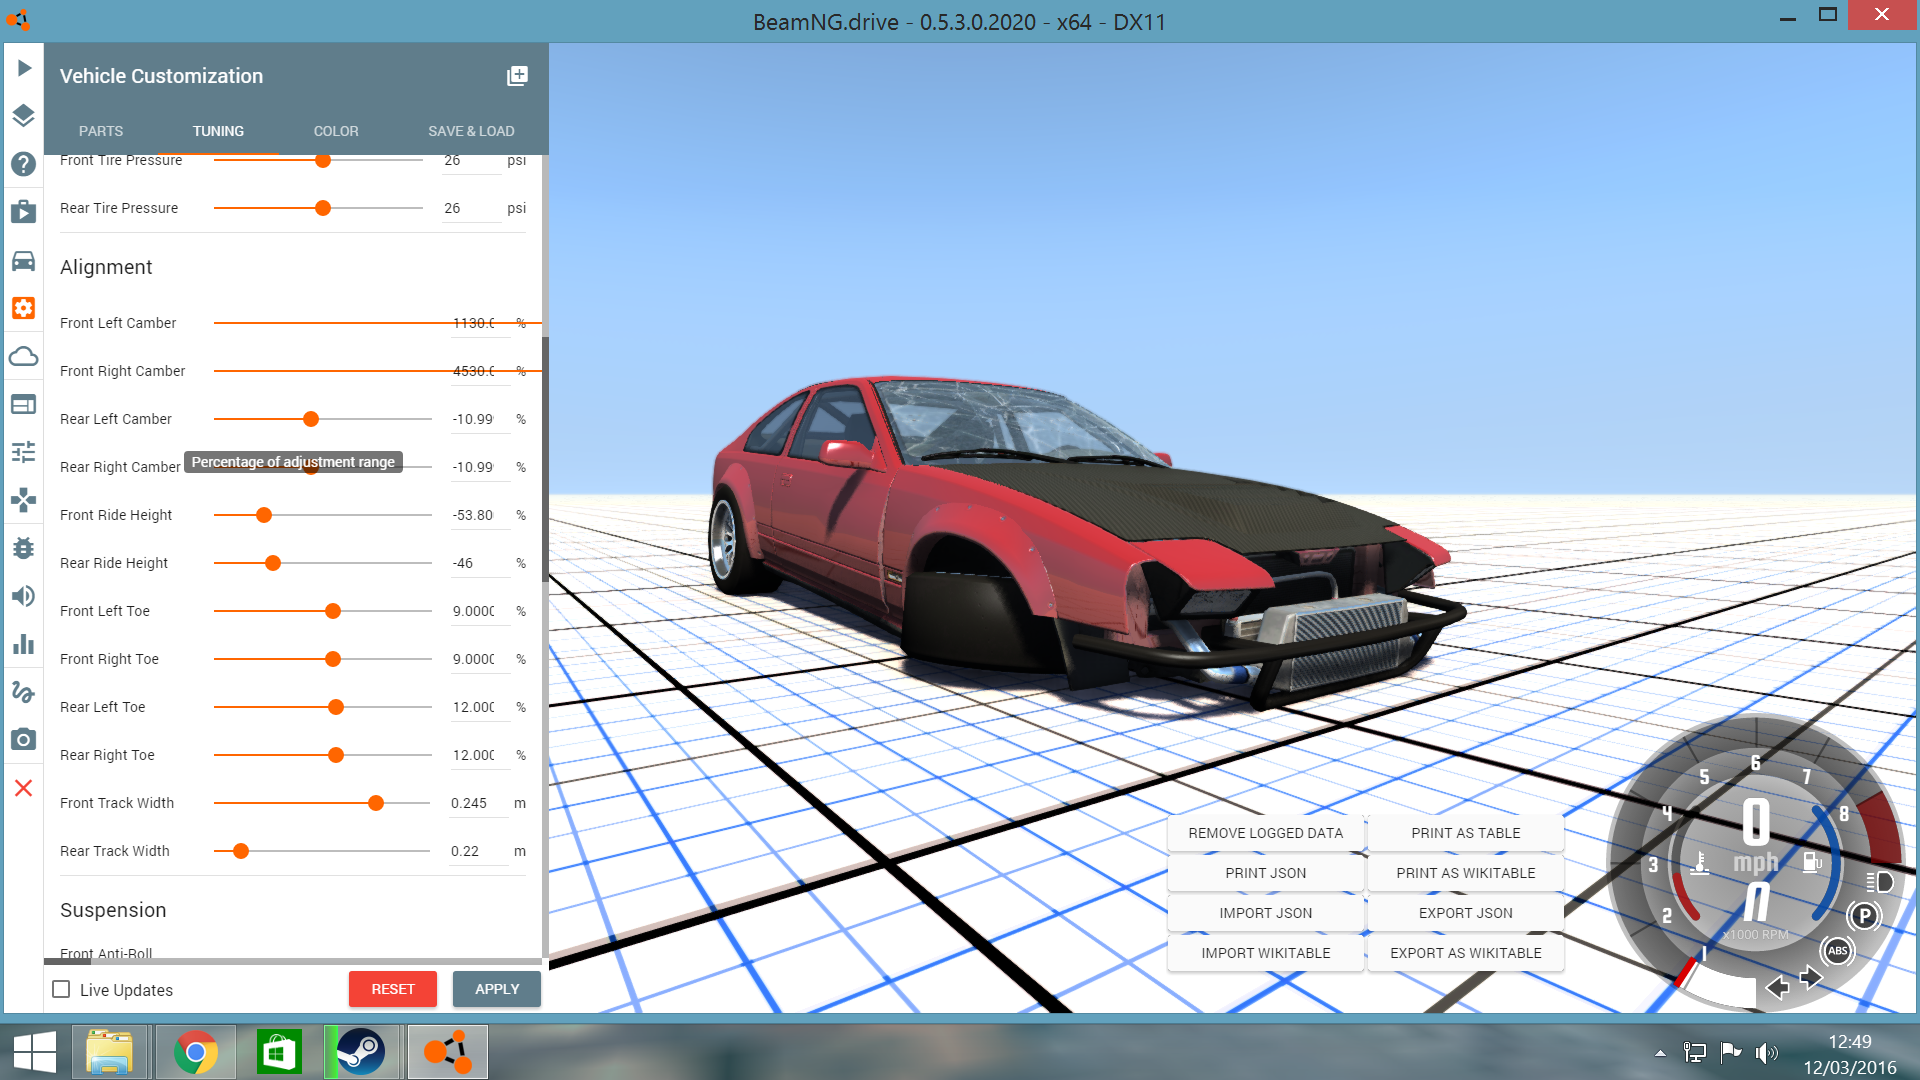Click the clock showing 12:49 in taskbar
This screenshot has height=1080, width=1920.
tap(1850, 1042)
